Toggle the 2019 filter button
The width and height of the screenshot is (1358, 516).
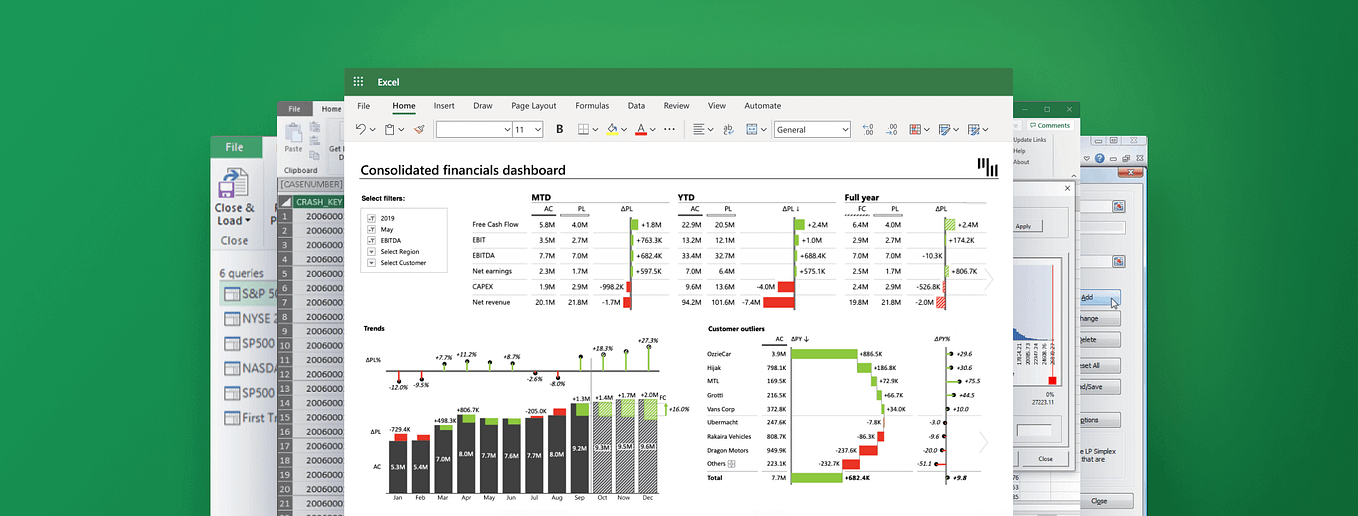click(371, 217)
